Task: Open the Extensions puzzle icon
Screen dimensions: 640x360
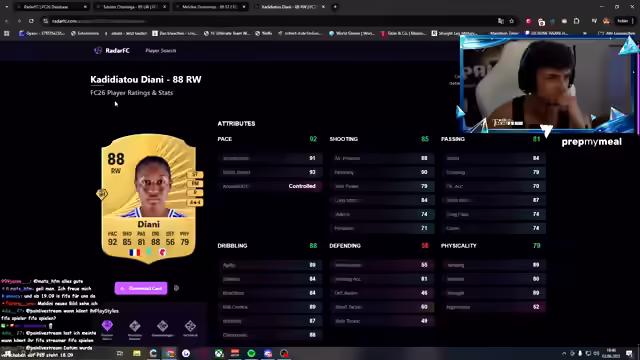Action: (x=576, y=21)
